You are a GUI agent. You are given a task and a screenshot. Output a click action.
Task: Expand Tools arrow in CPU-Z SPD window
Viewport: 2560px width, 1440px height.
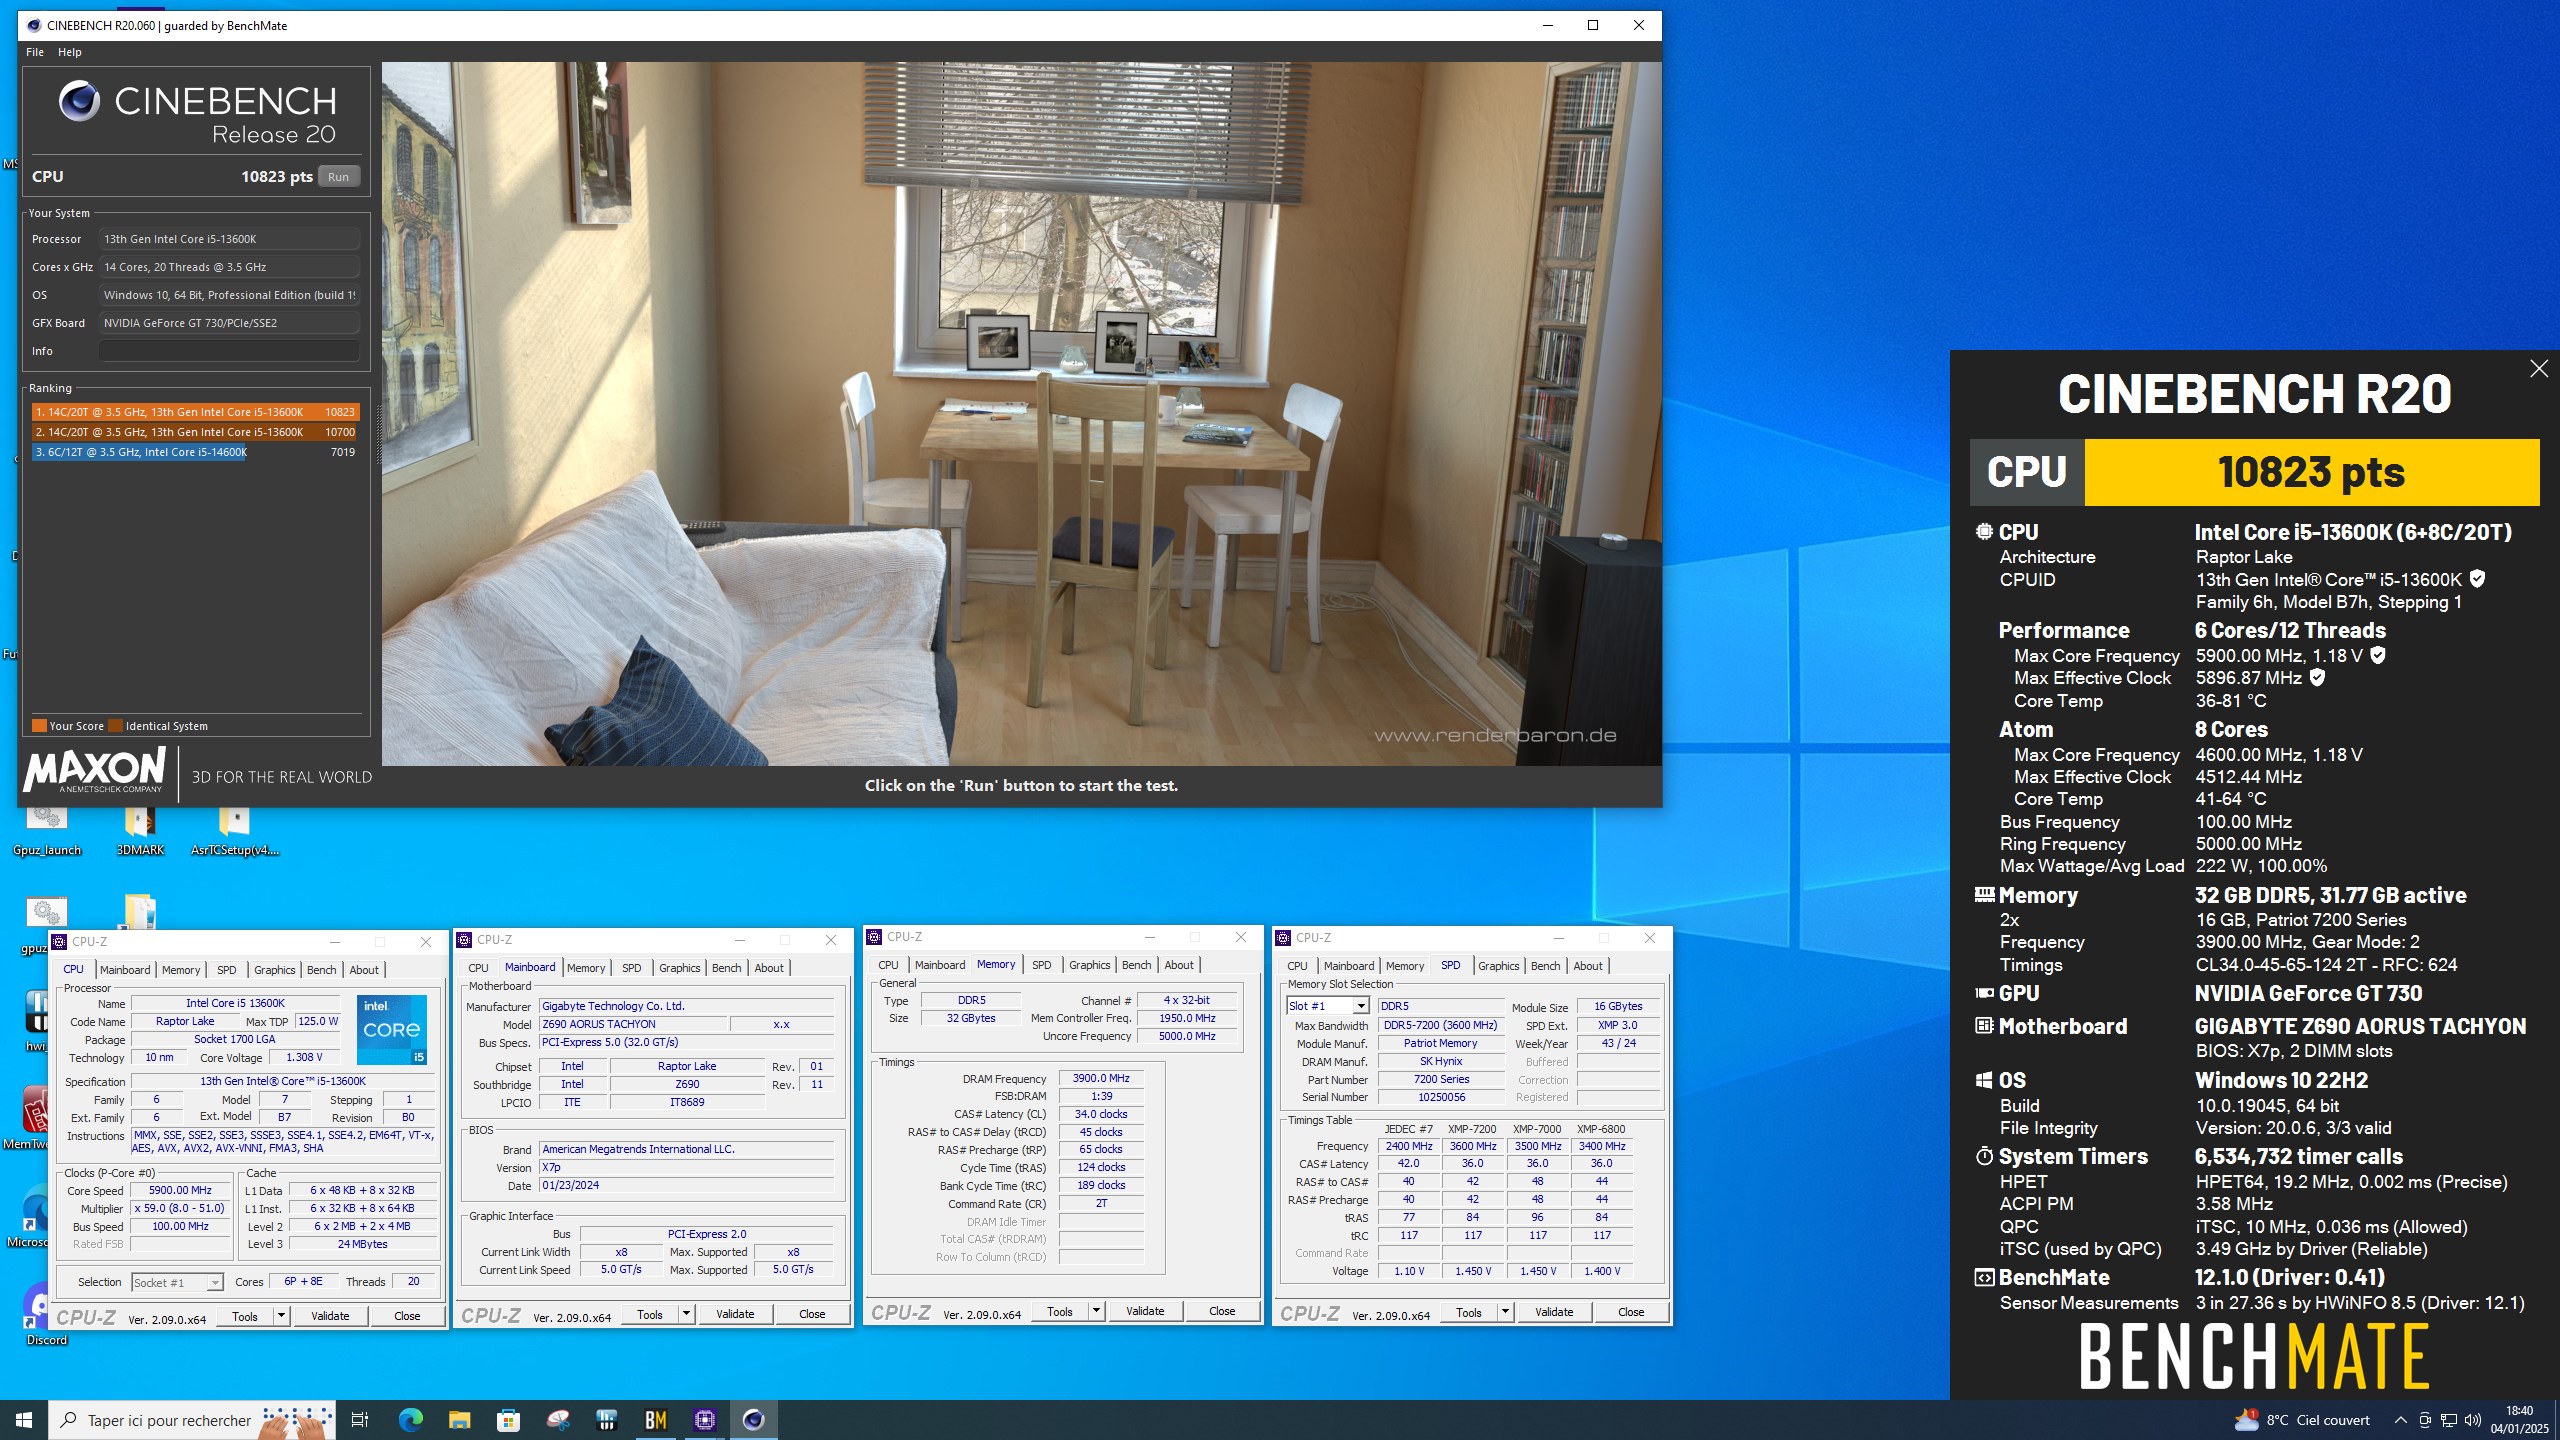1505,1312
